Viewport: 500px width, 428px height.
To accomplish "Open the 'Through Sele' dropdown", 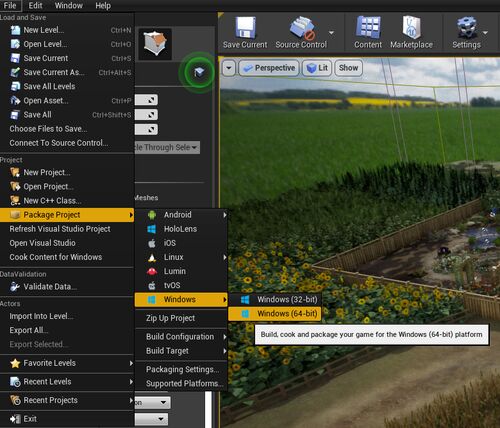I will [167, 147].
